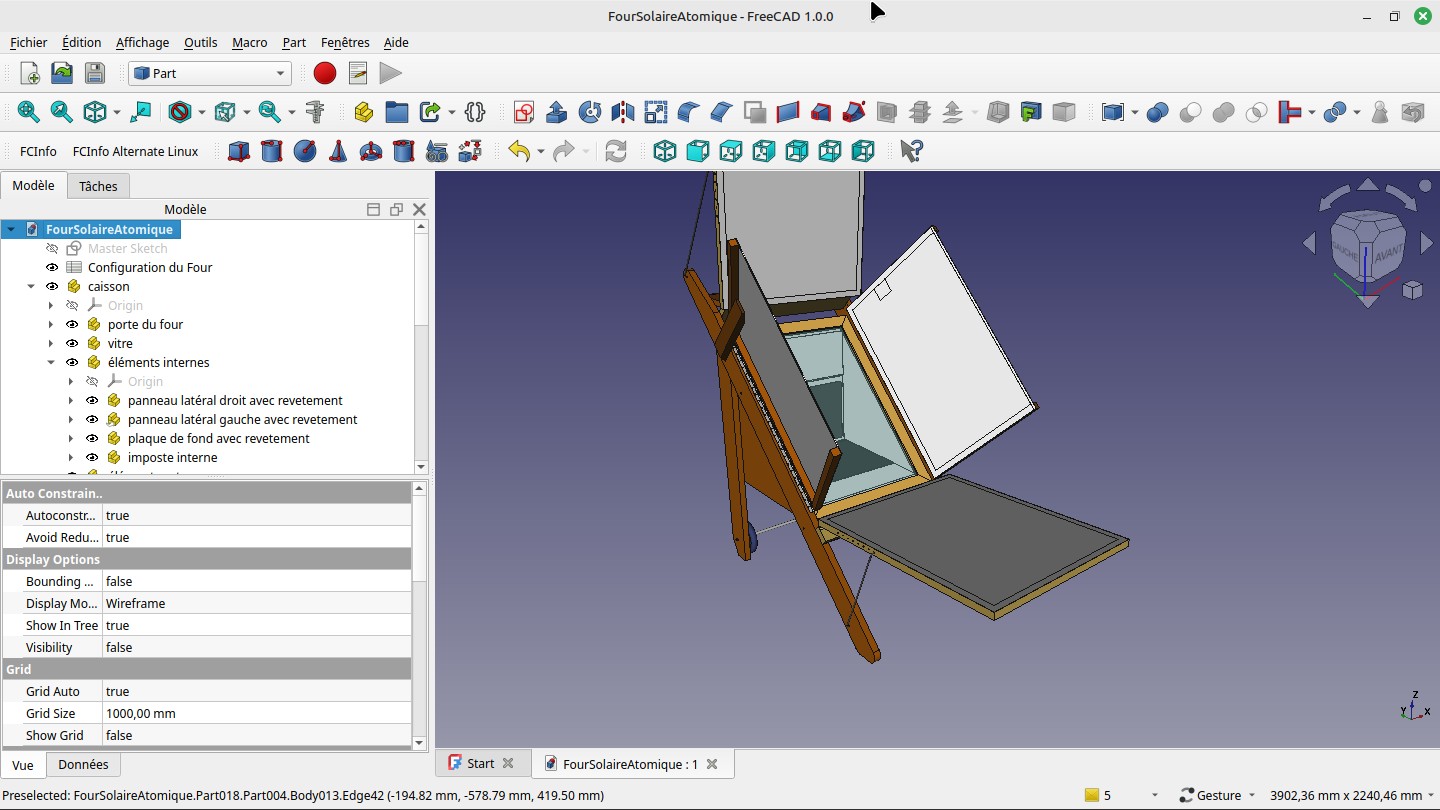Click the FCInfo Alternate Linux button
Screen dimensions: 1440x810
[x=135, y=151]
